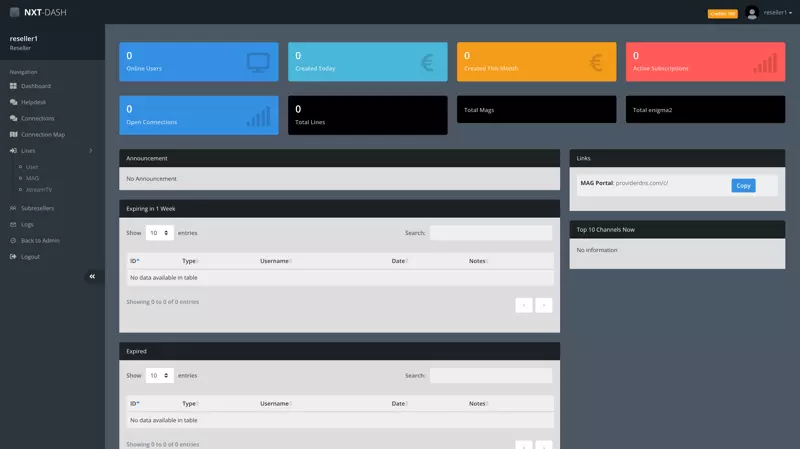
Task: Go to Back to Admin
Action: (40, 241)
